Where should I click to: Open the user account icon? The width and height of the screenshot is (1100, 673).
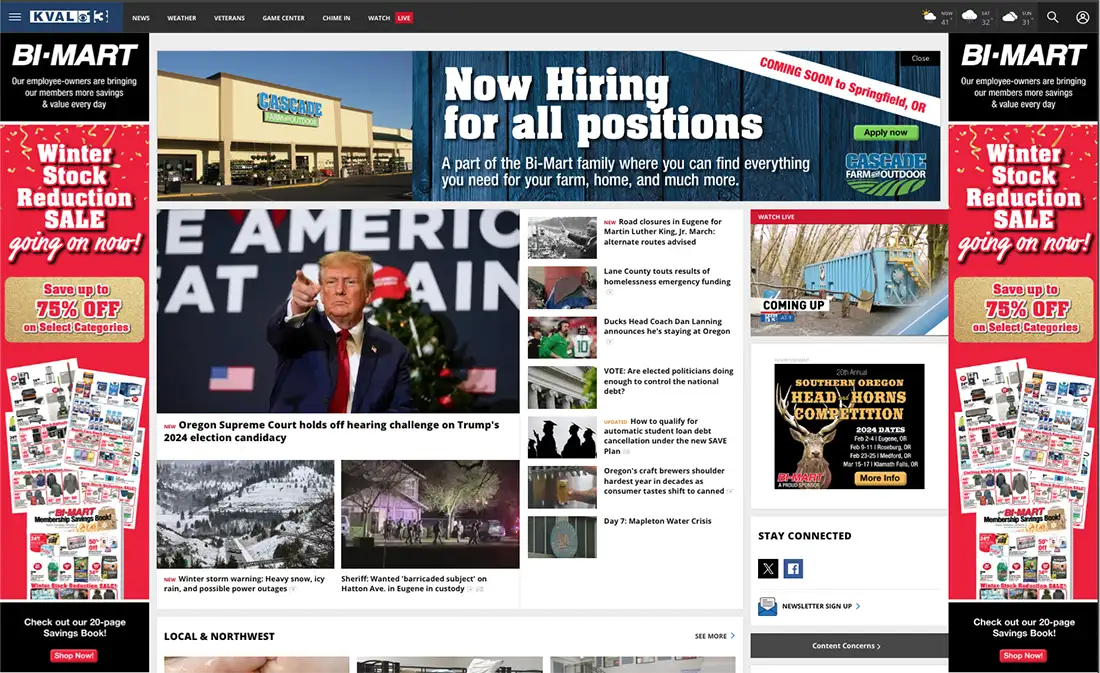pos(1082,17)
